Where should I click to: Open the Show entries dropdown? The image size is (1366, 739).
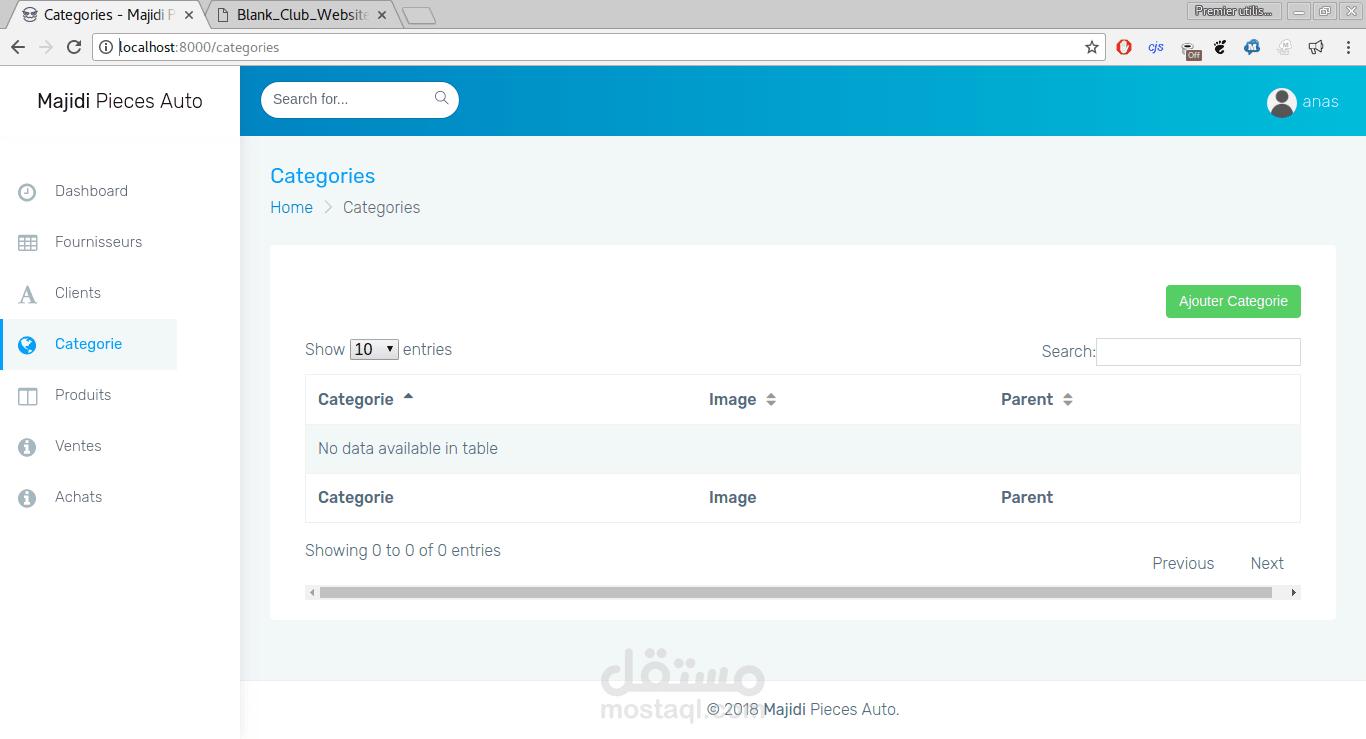(x=374, y=349)
